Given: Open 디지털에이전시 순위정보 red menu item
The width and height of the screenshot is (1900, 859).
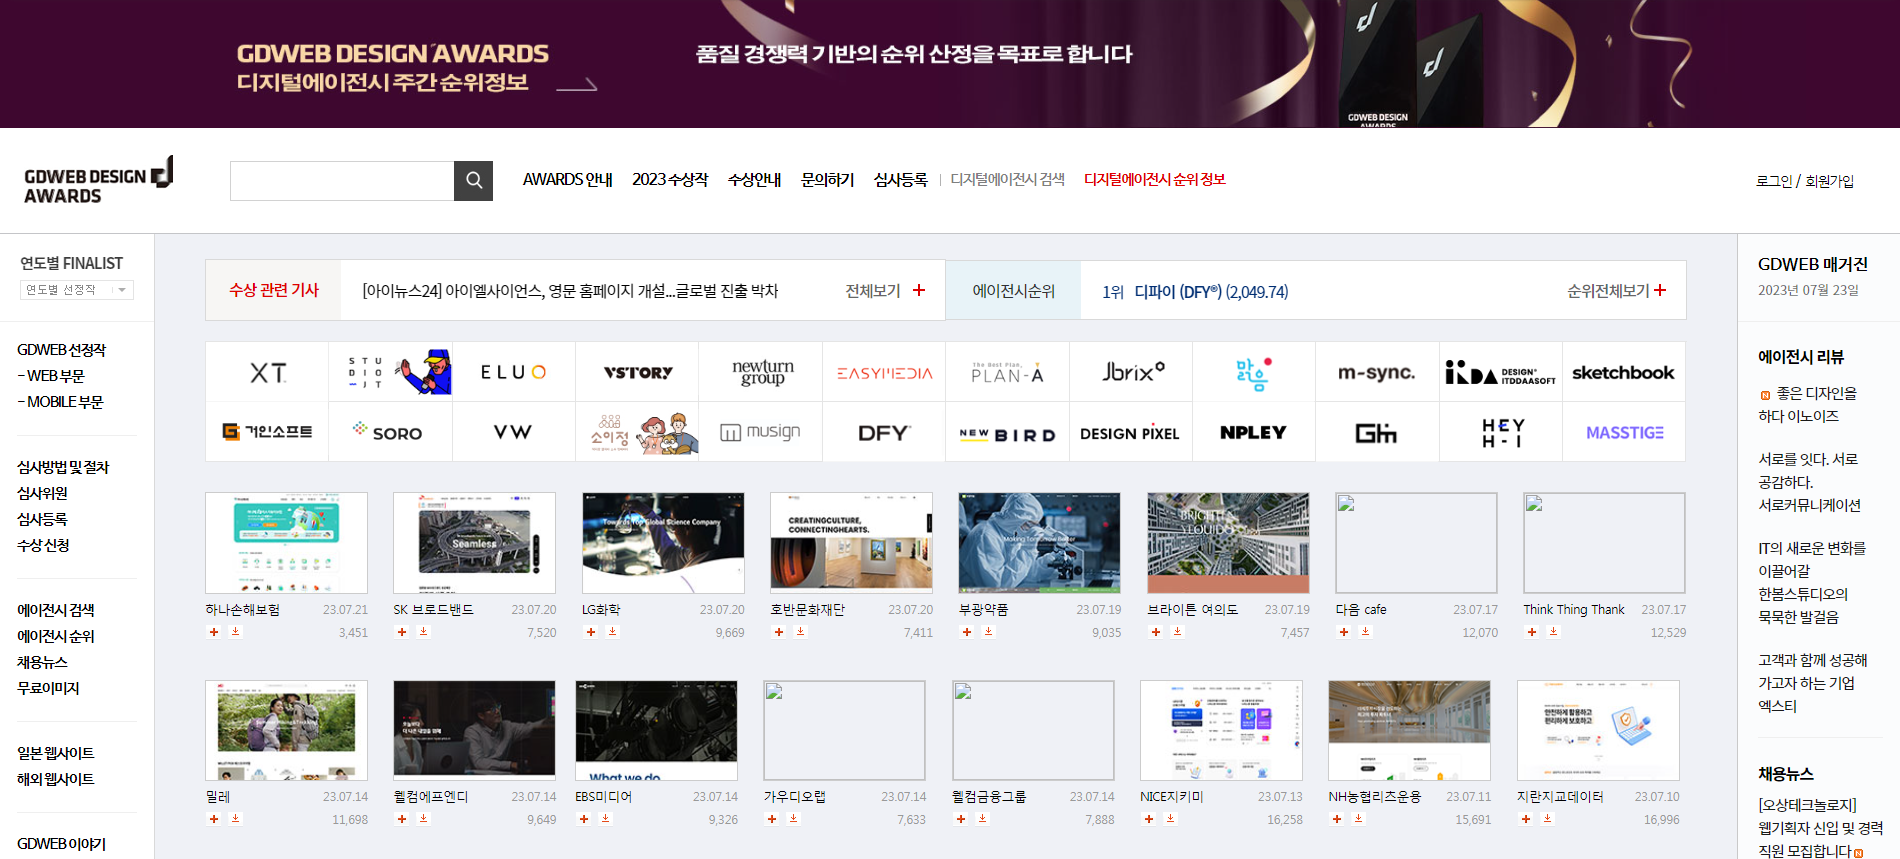Looking at the screenshot, I should tap(1155, 180).
